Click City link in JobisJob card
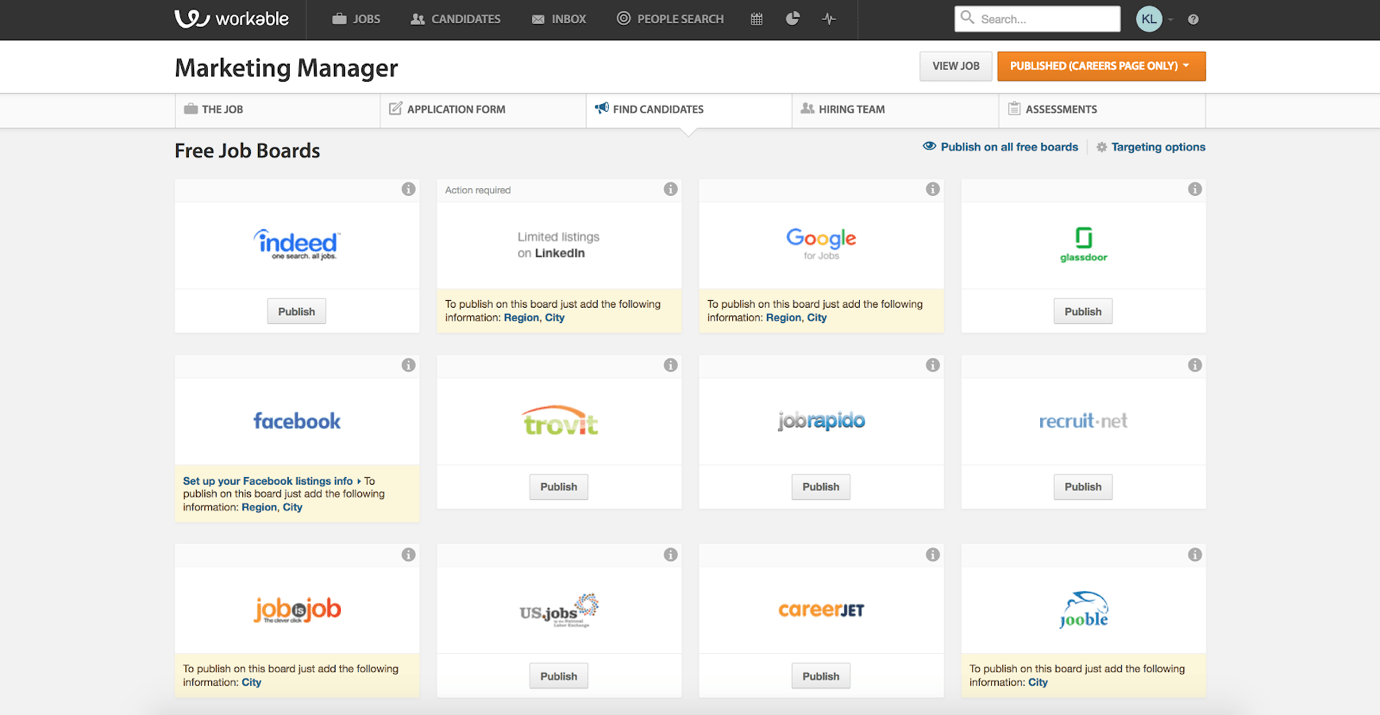The height and width of the screenshot is (715, 1380). click(251, 683)
